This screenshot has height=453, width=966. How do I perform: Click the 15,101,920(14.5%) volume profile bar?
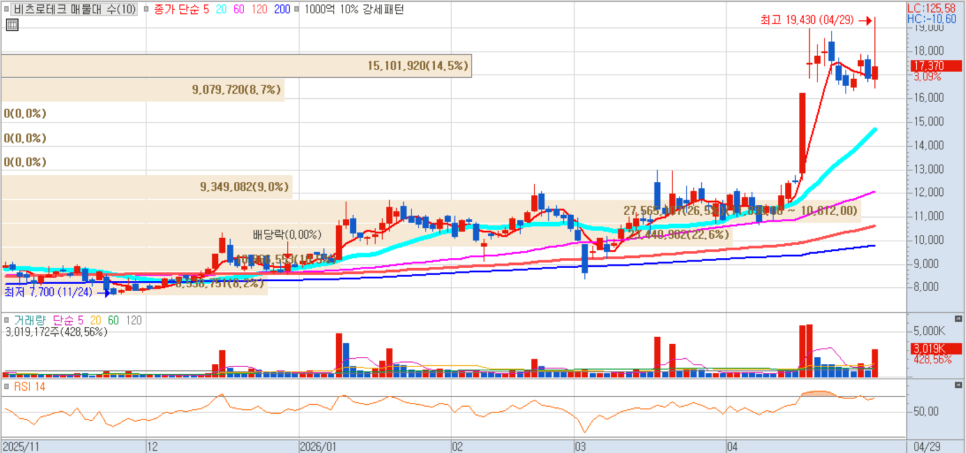(236, 65)
